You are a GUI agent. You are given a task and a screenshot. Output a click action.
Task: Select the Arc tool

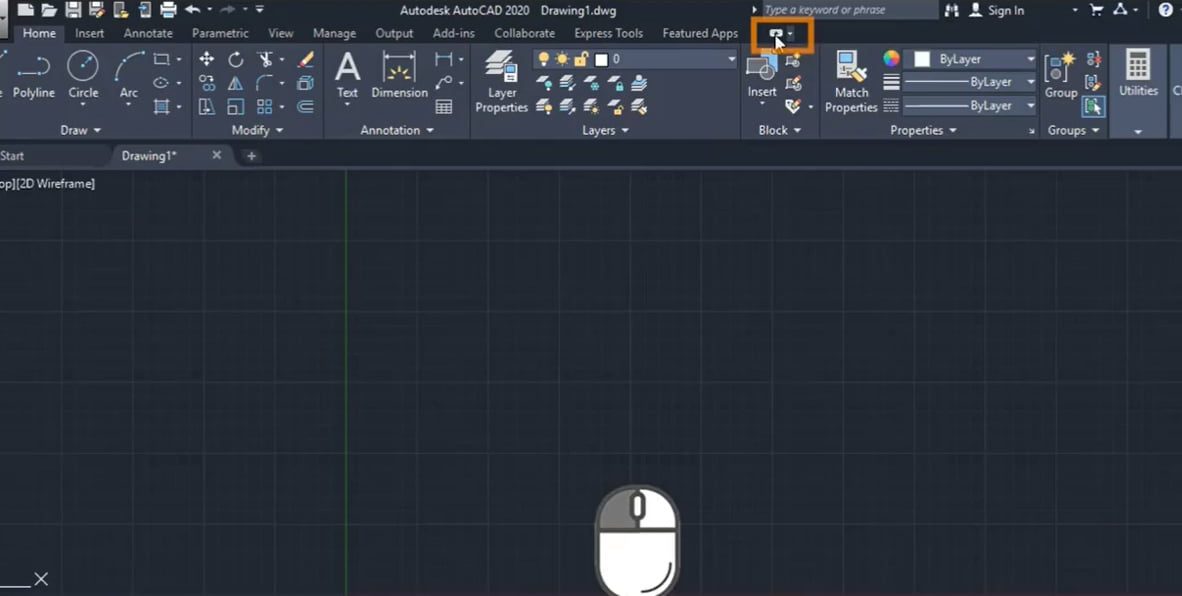[x=129, y=76]
